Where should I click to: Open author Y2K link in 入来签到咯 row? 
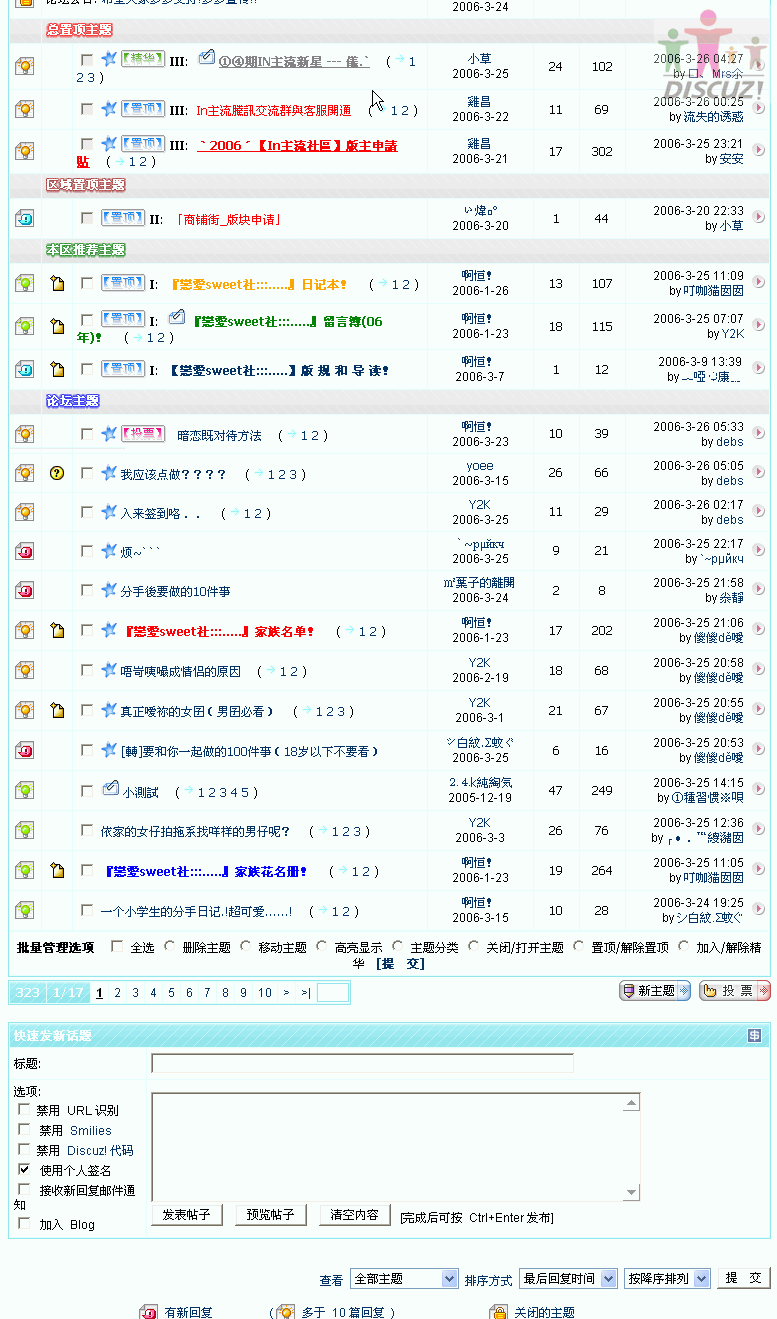point(479,505)
